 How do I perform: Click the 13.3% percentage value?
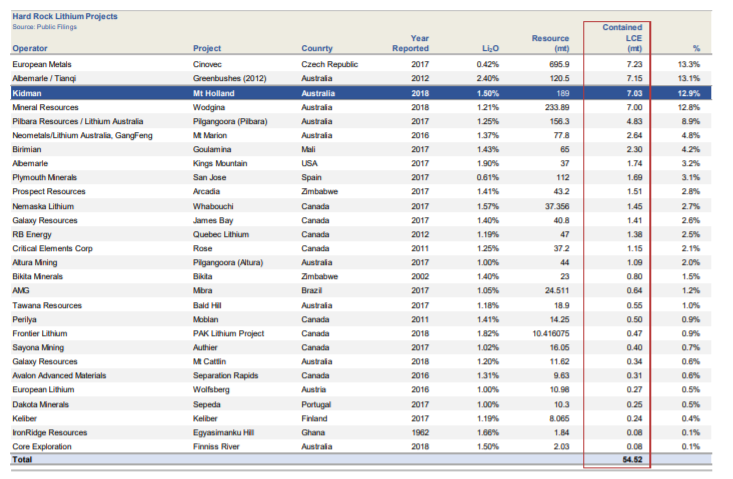(x=689, y=64)
